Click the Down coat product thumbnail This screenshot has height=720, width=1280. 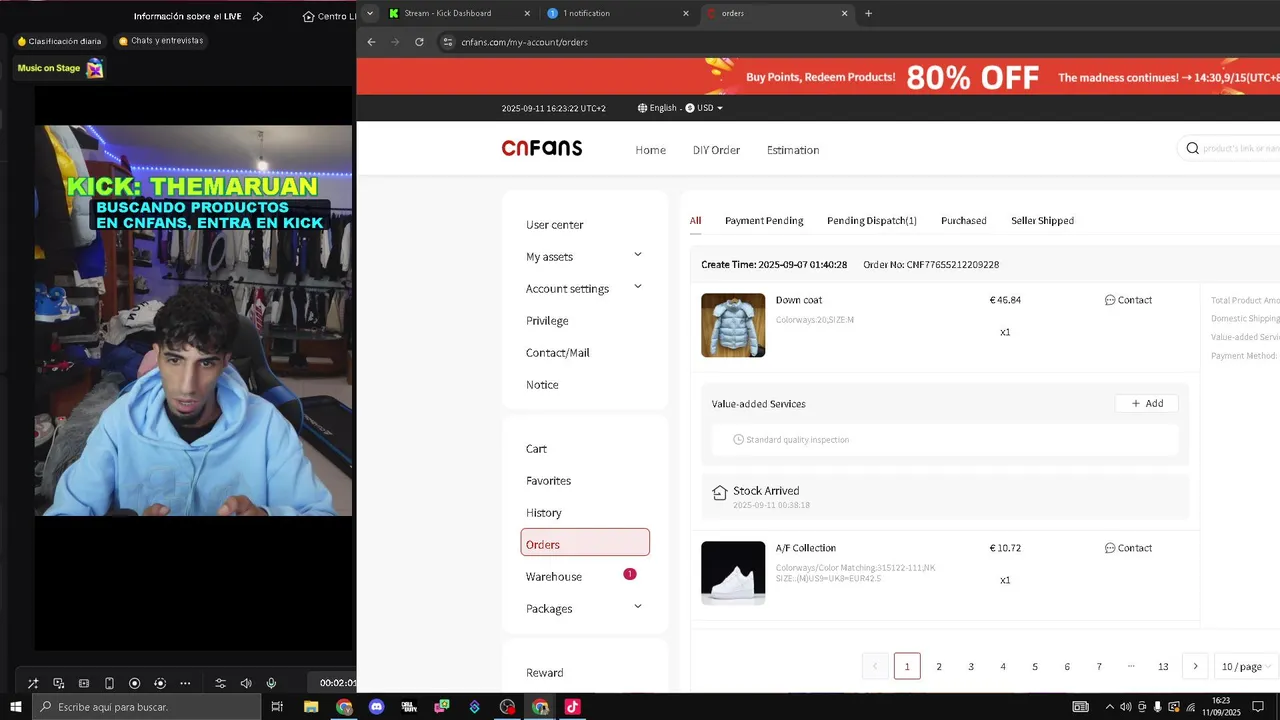click(733, 325)
